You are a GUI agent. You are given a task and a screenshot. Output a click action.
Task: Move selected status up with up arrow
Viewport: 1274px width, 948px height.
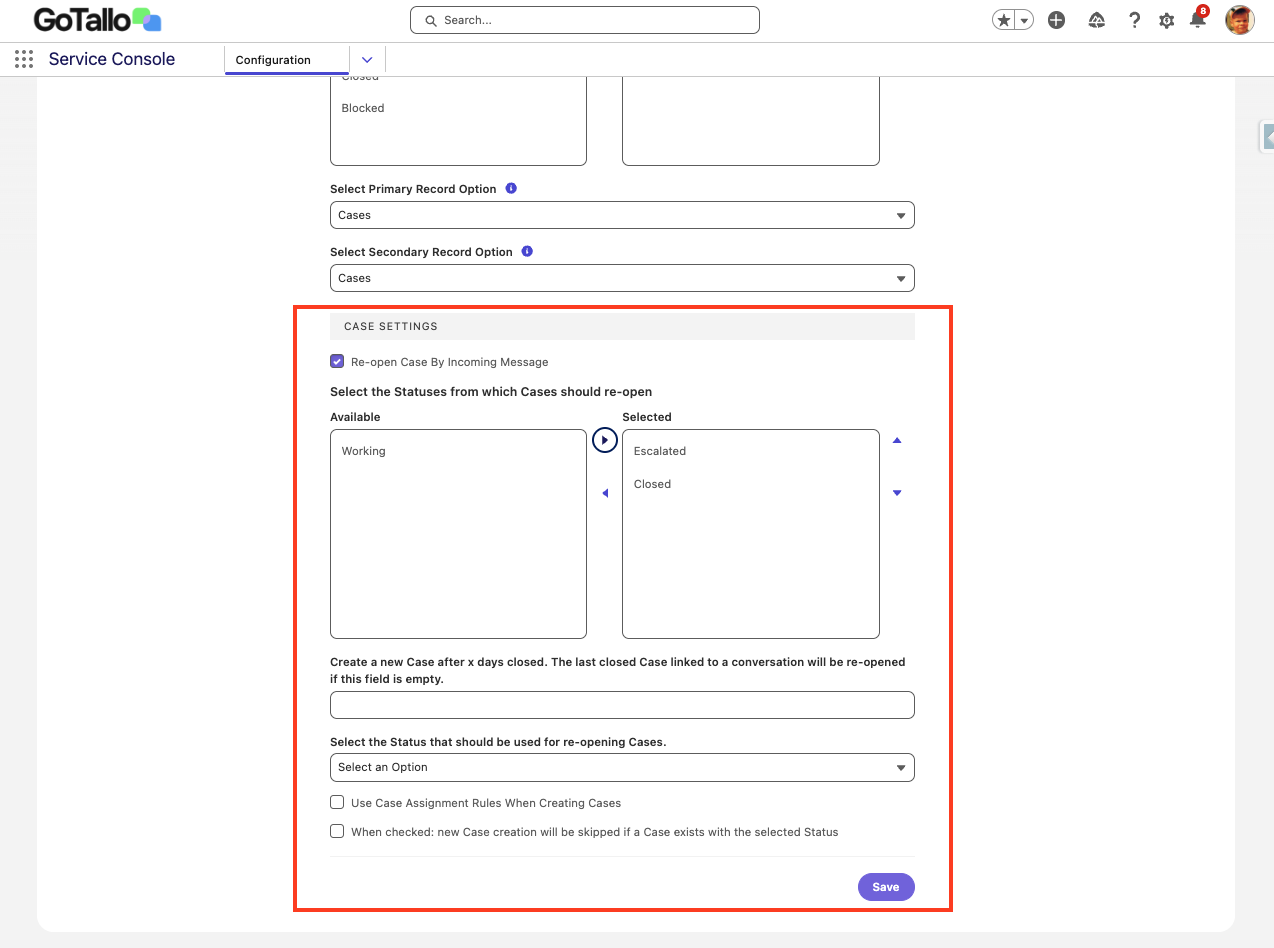pos(897,441)
